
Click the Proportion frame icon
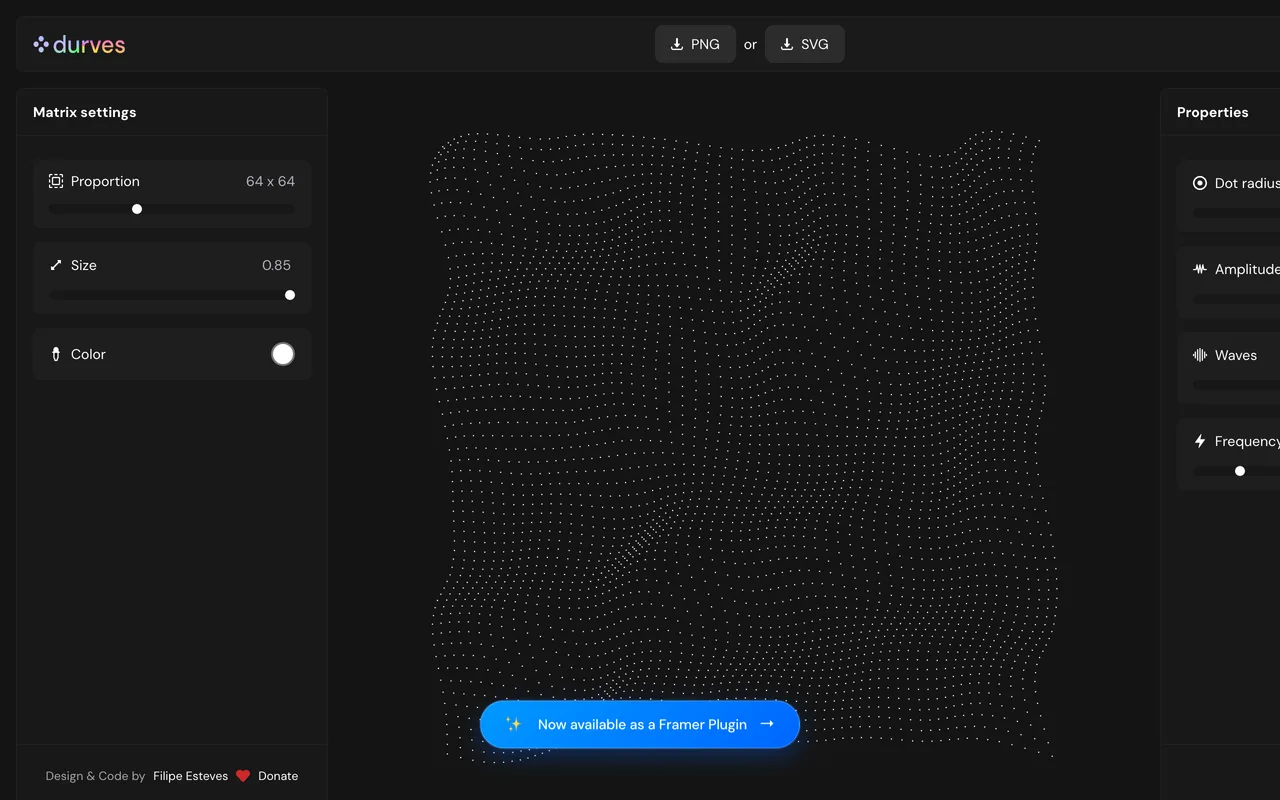tap(56, 181)
